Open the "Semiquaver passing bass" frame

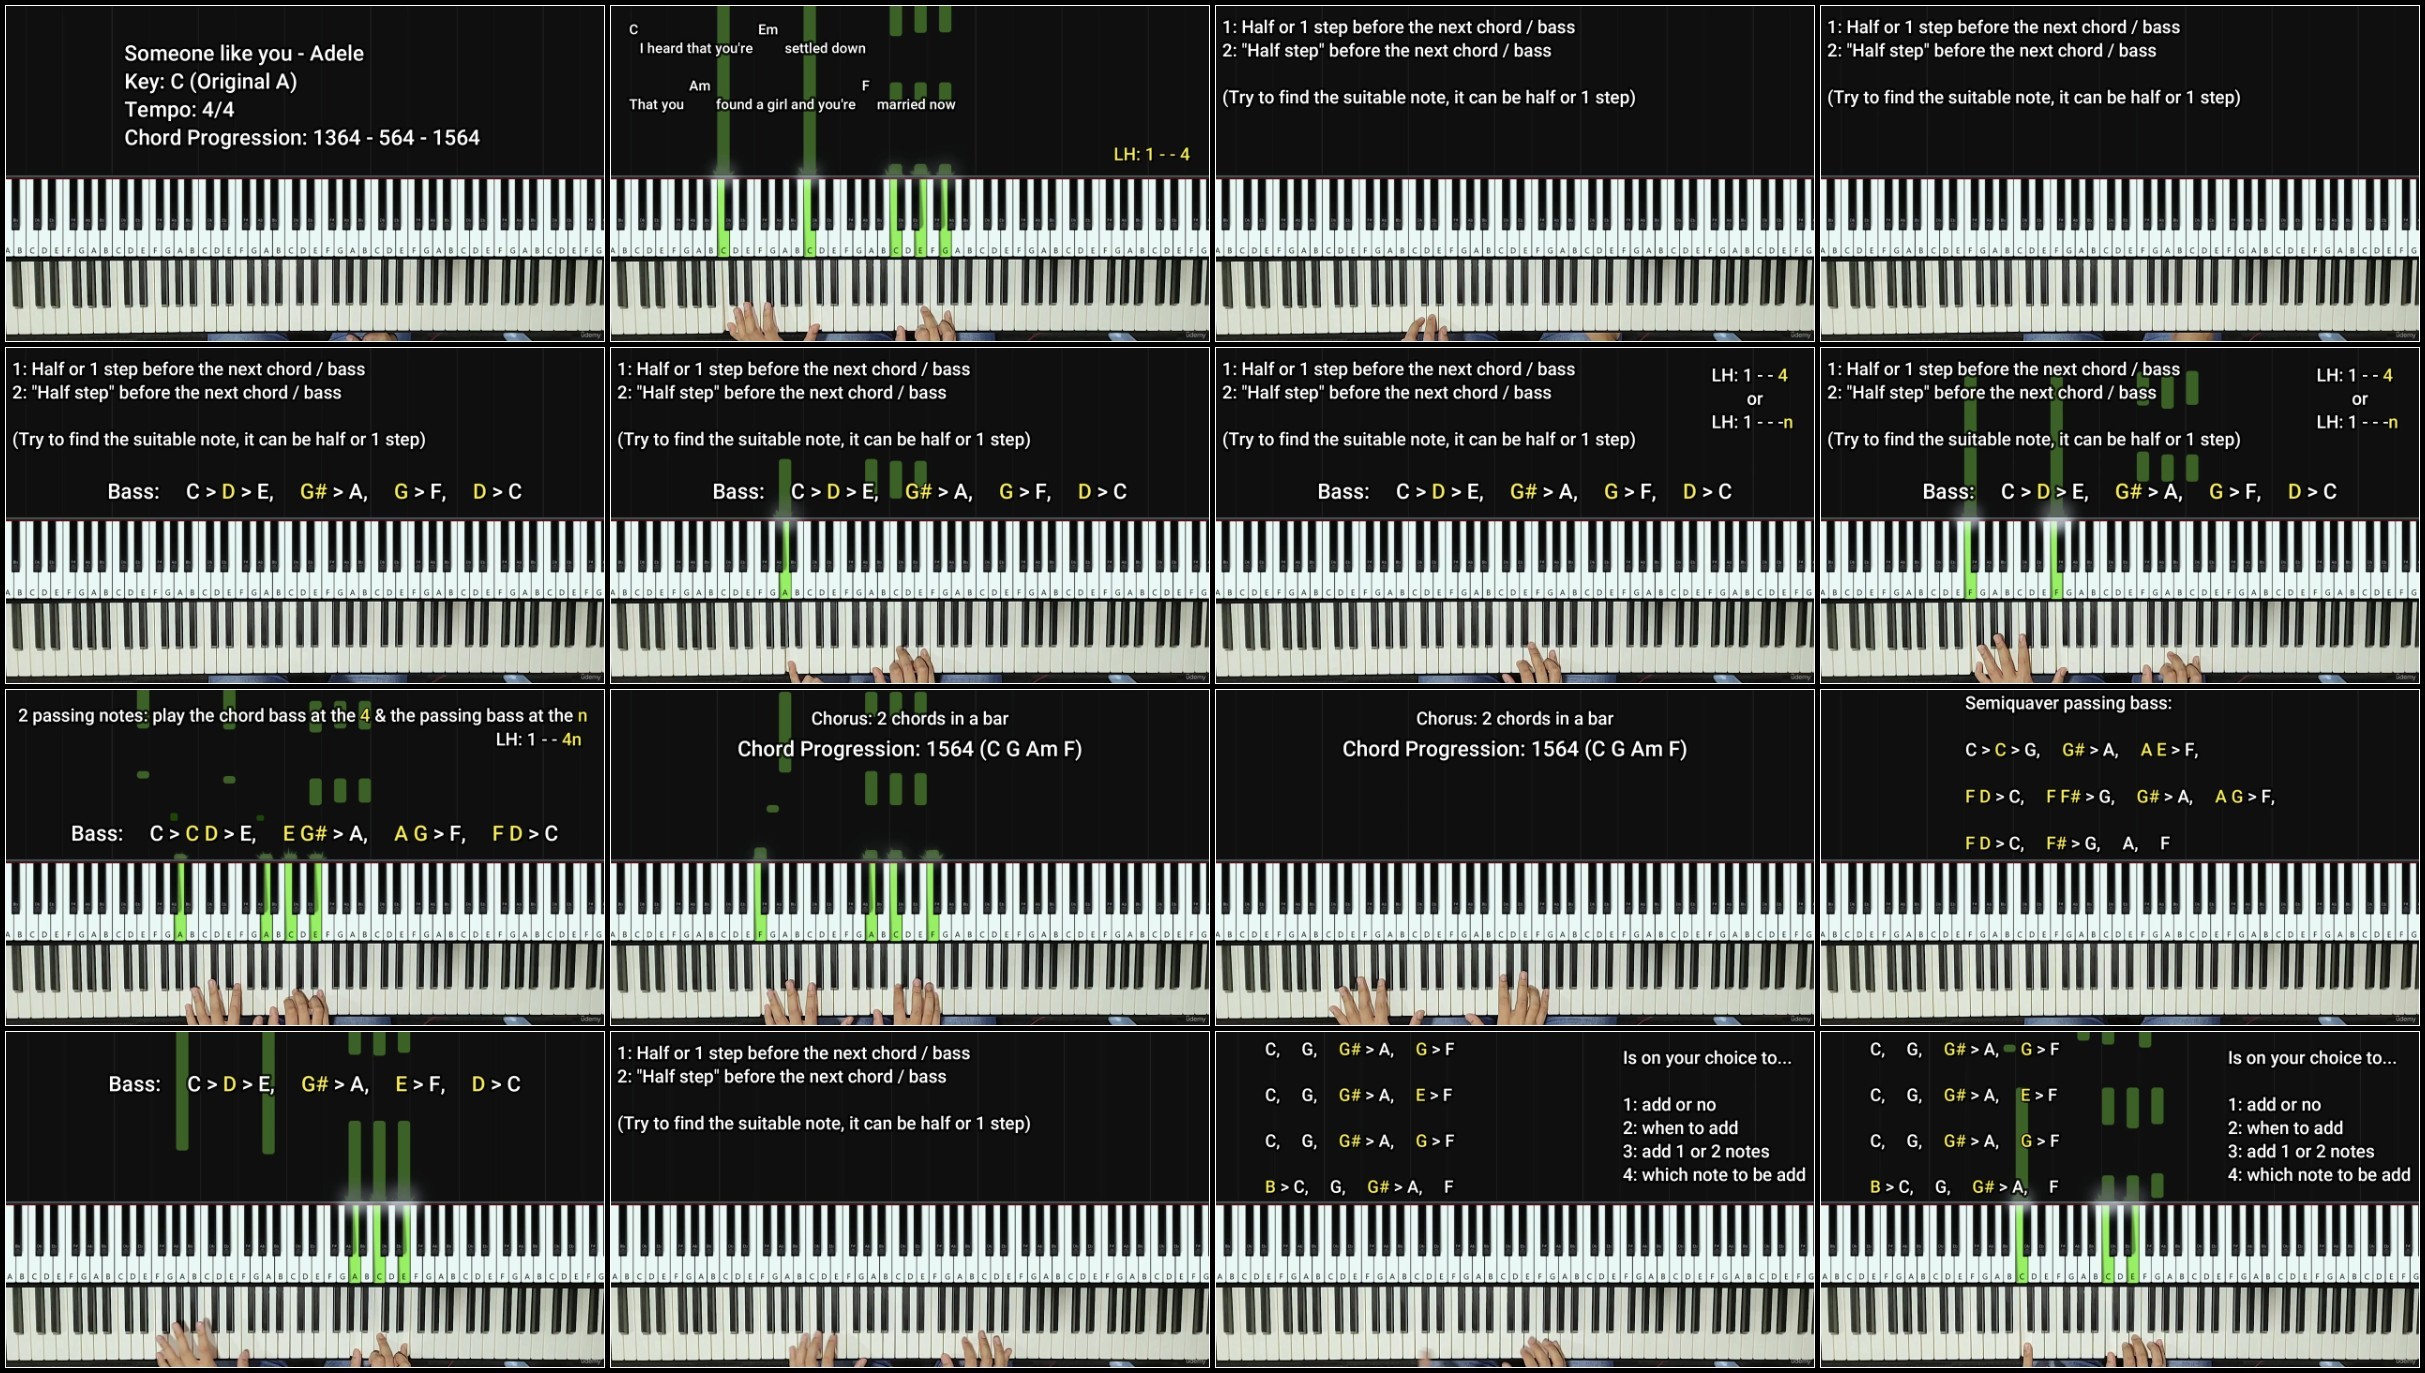(2120, 857)
